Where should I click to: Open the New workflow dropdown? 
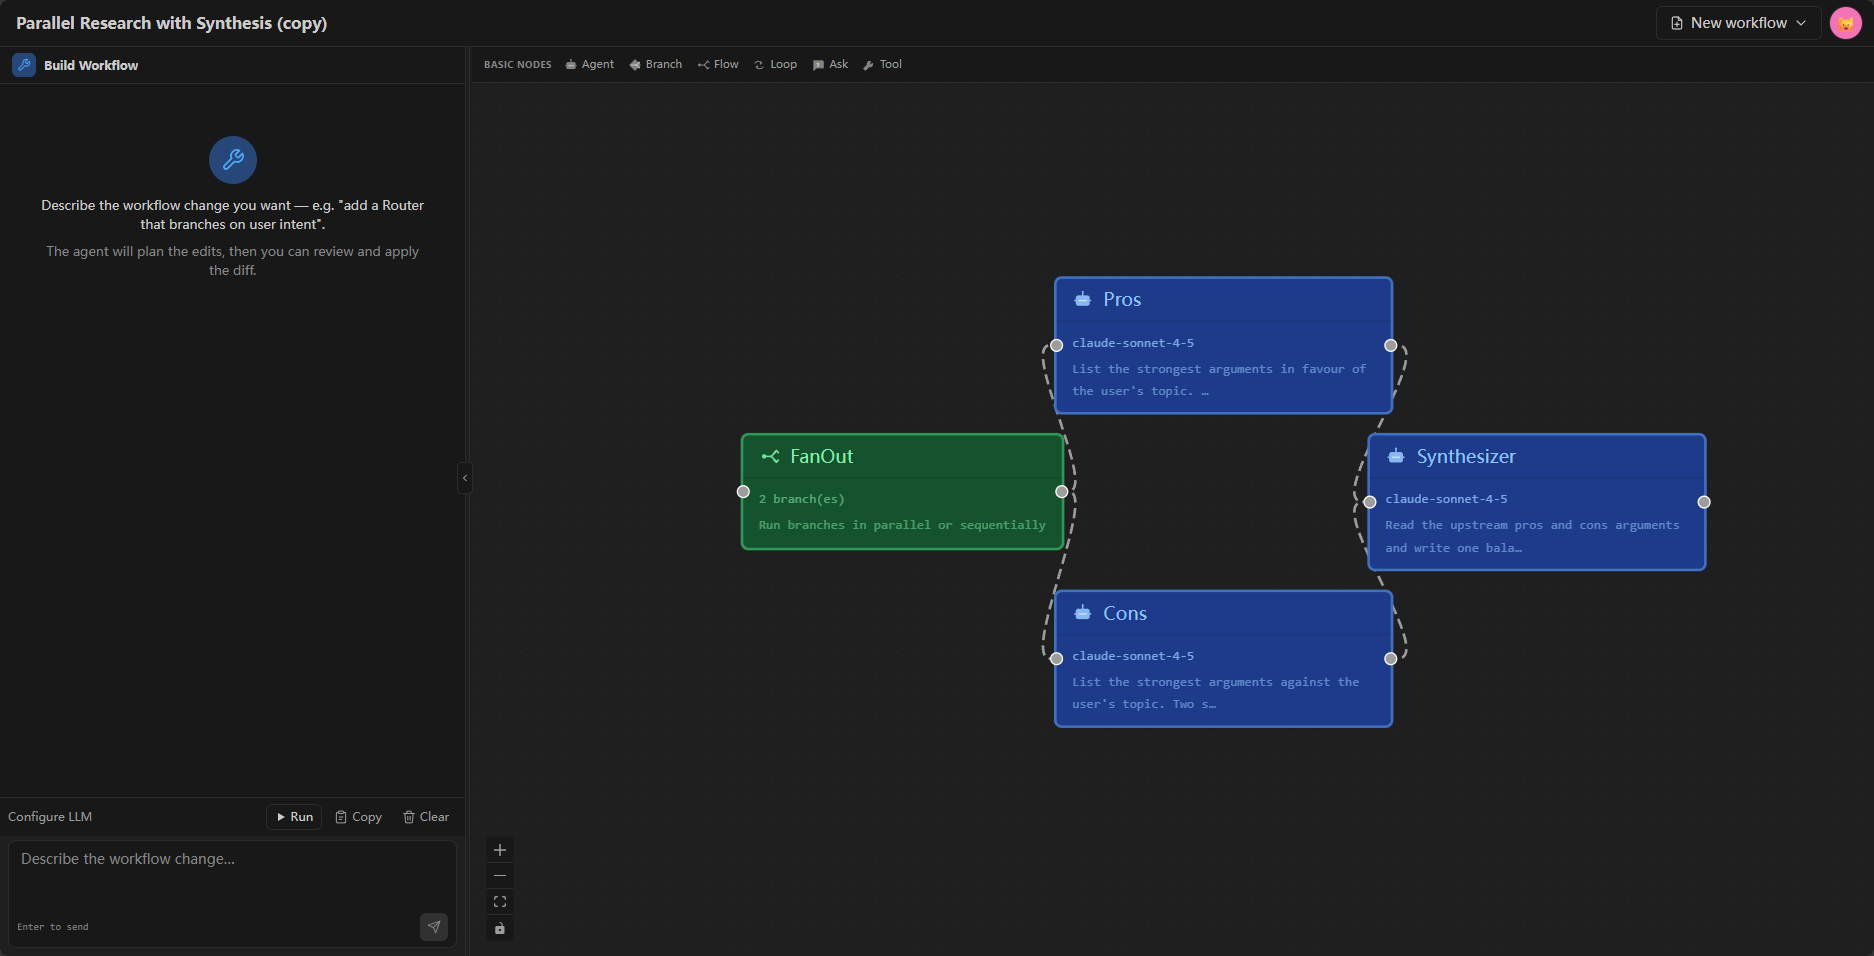click(x=1738, y=23)
